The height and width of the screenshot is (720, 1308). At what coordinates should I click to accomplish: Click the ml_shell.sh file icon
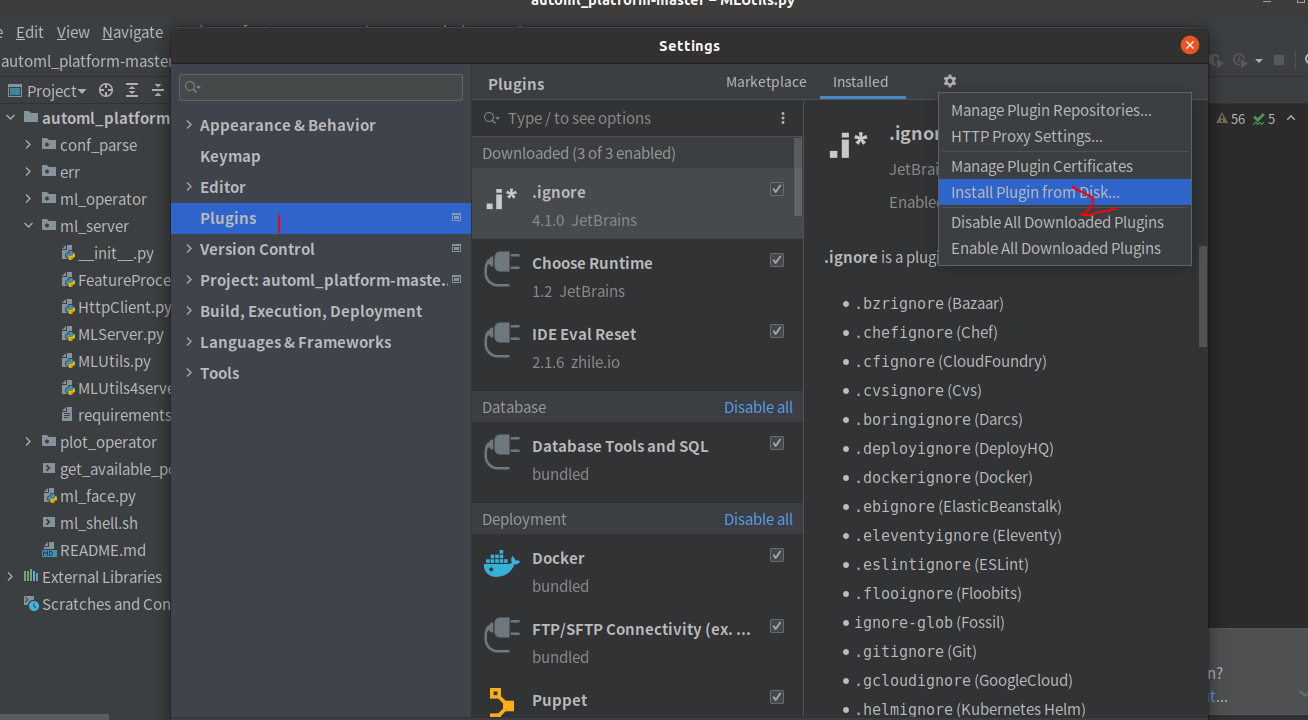point(50,523)
